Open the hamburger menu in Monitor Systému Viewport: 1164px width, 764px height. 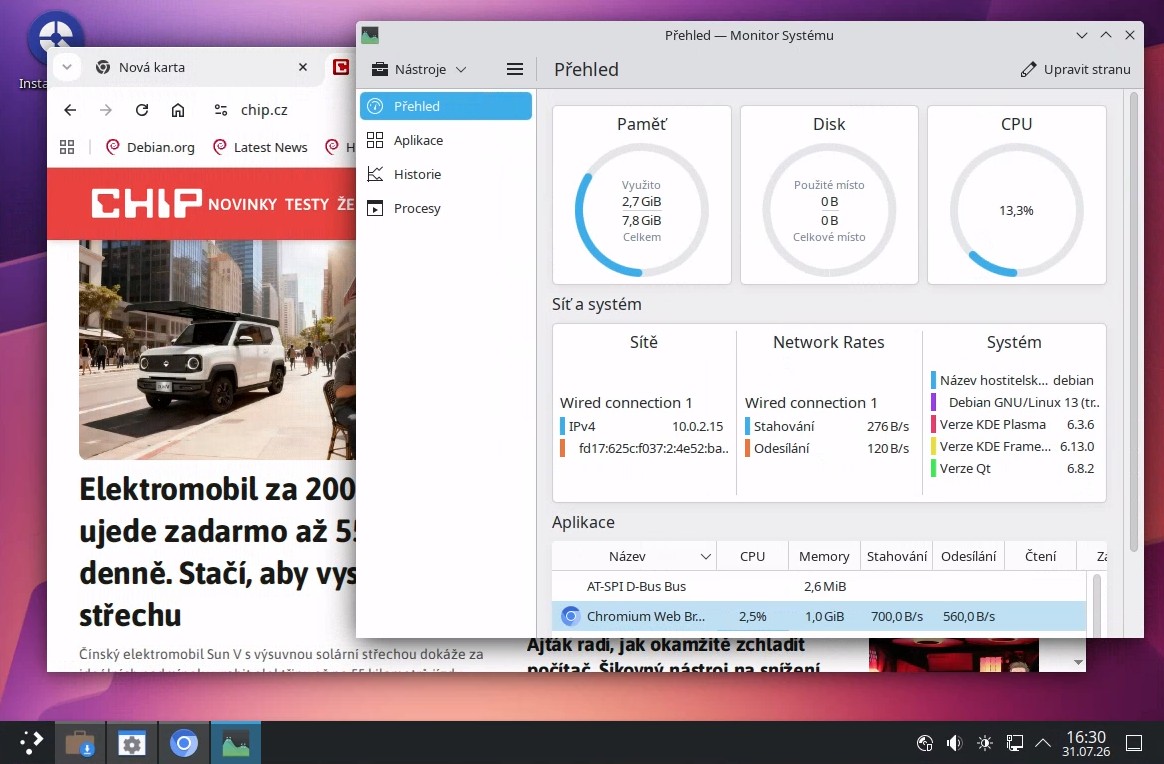click(x=514, y=69)
